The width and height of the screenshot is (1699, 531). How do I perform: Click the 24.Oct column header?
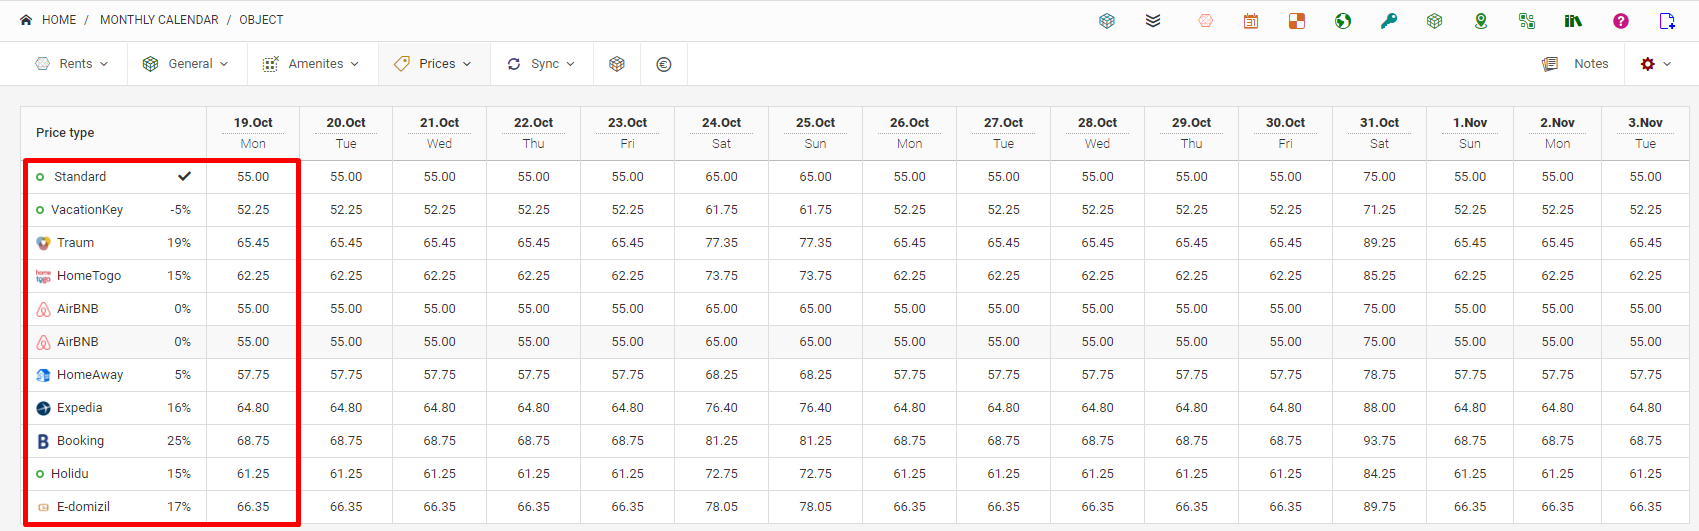[721, 133]
